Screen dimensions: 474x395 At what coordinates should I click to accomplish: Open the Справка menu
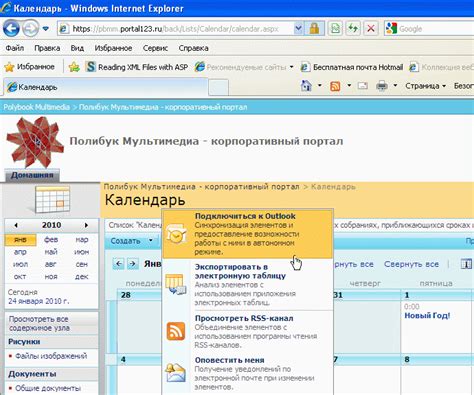[193, 48]
